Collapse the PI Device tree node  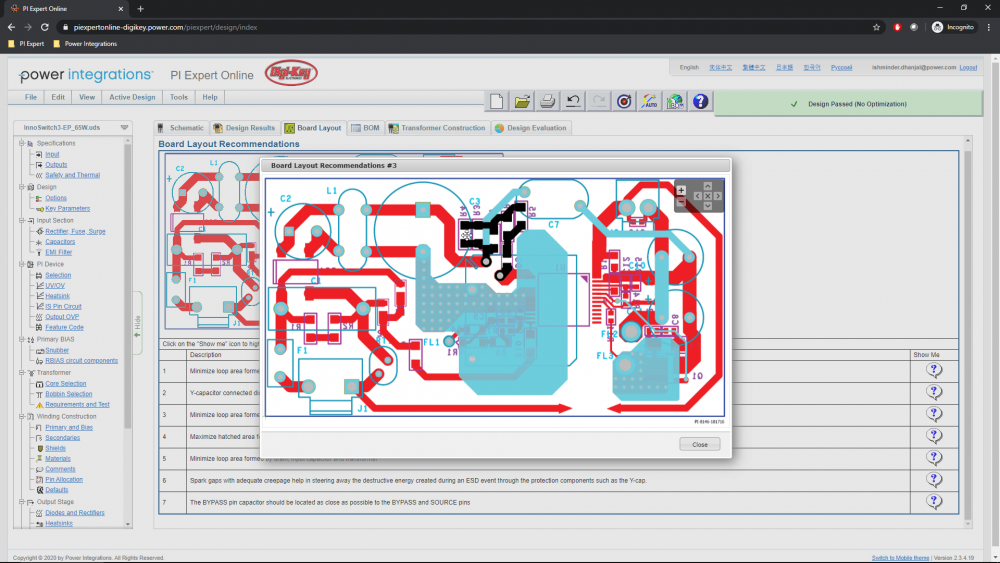point(22,264)
